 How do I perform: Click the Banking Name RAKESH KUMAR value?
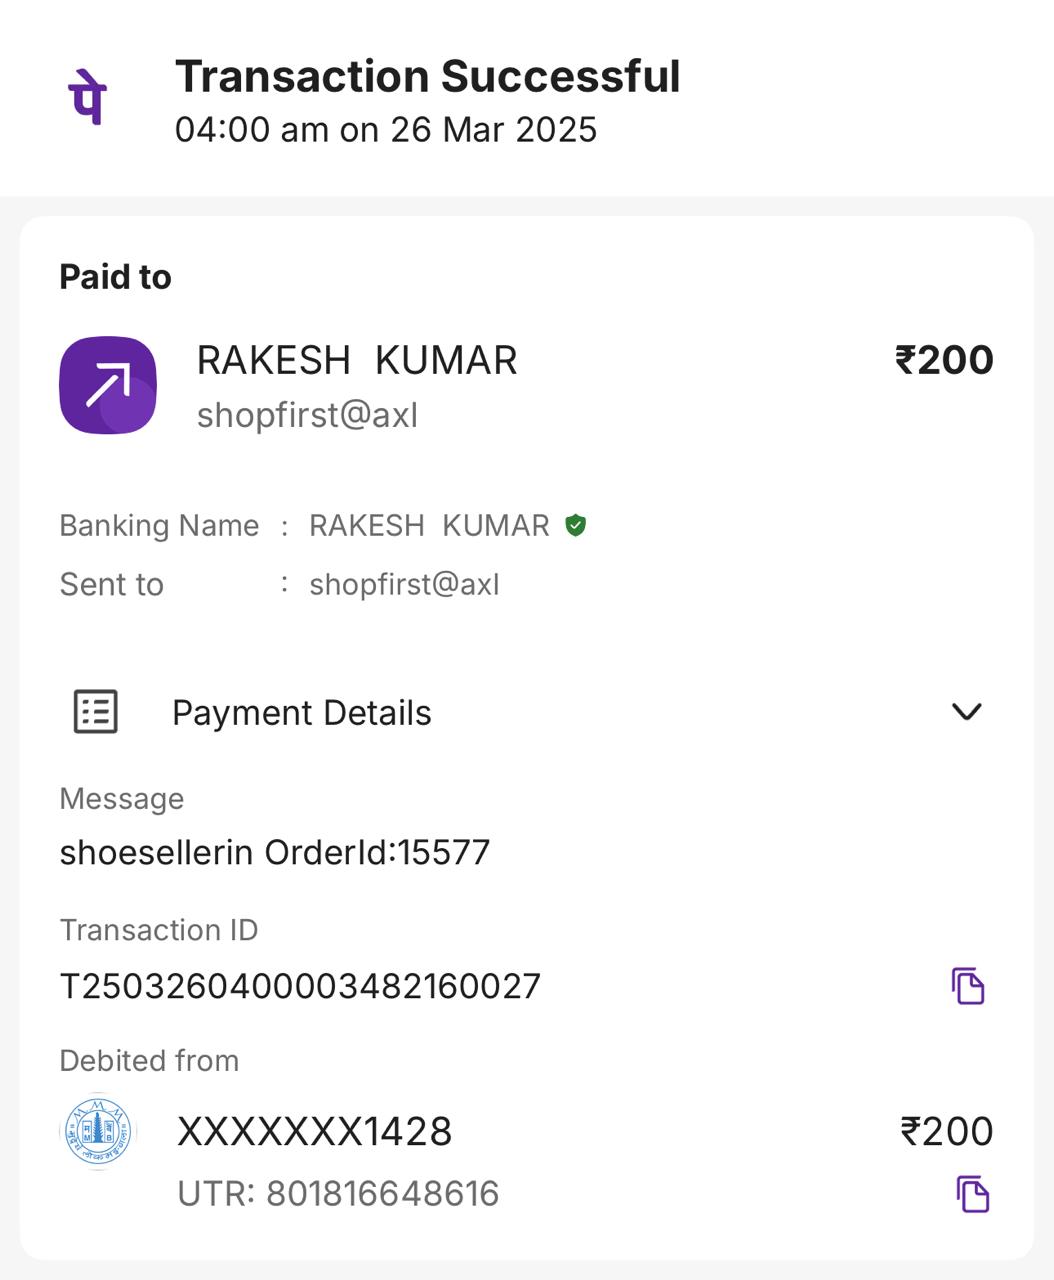pos(429,525)
